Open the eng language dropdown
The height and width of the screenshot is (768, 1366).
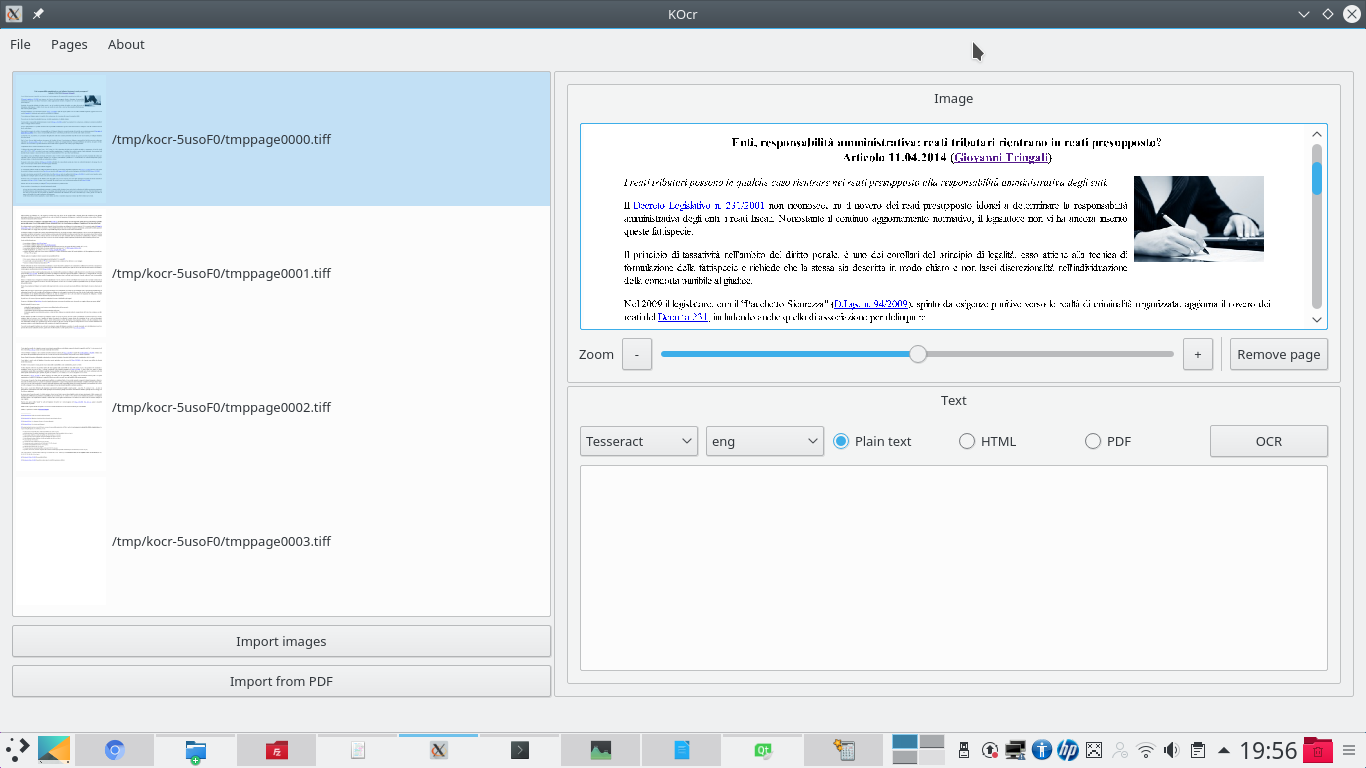pyautogui.click(x=765, y=441)
